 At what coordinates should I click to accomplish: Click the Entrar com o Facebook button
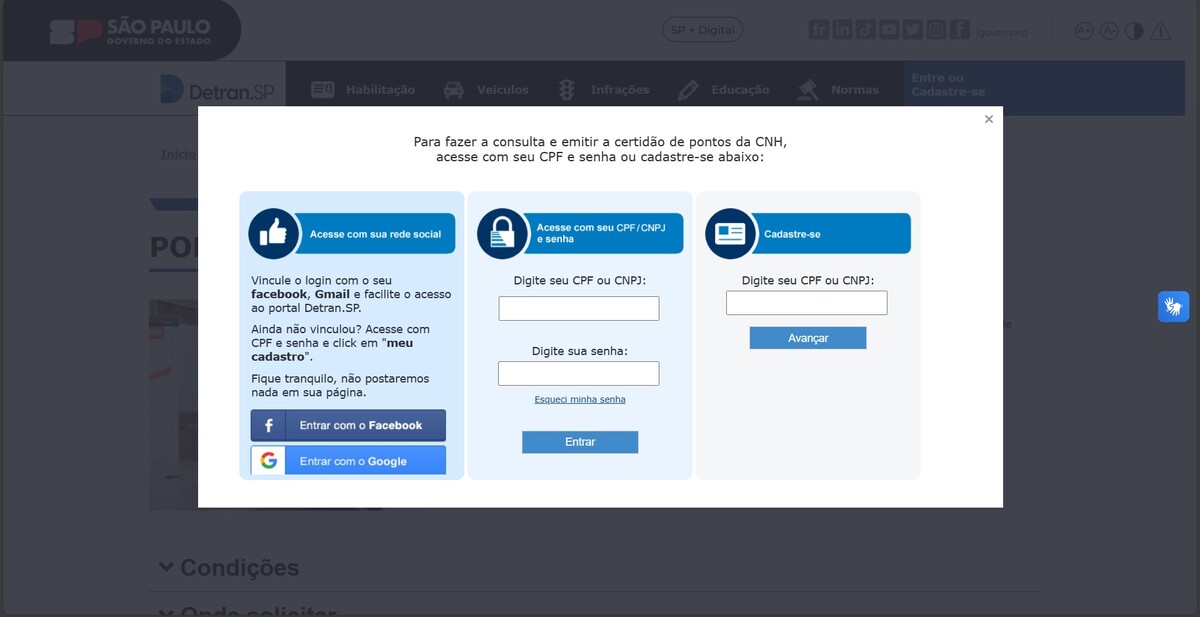click(x=348, y=425)
